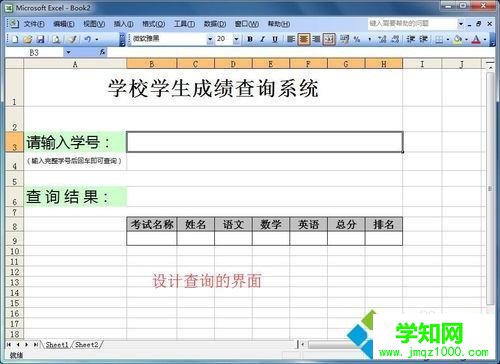
Task: Select the Format Painter brush icon
Action: [x=72, y=39]
